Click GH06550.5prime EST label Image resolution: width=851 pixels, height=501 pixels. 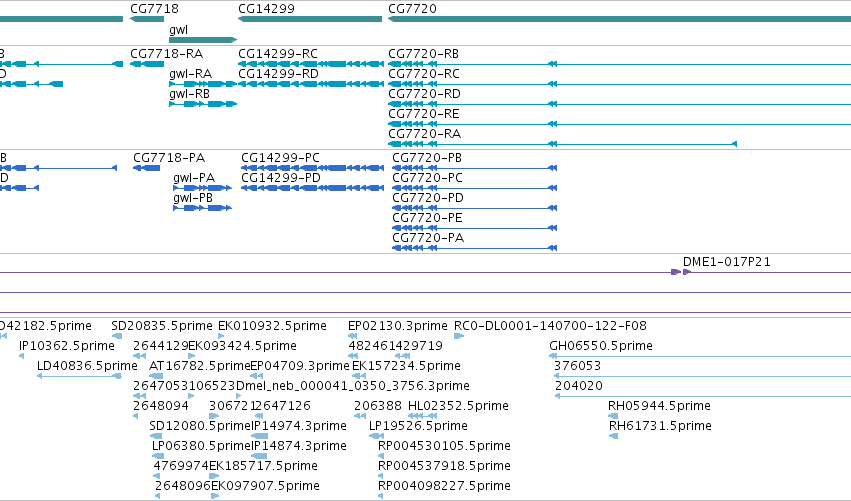[601, 346]
